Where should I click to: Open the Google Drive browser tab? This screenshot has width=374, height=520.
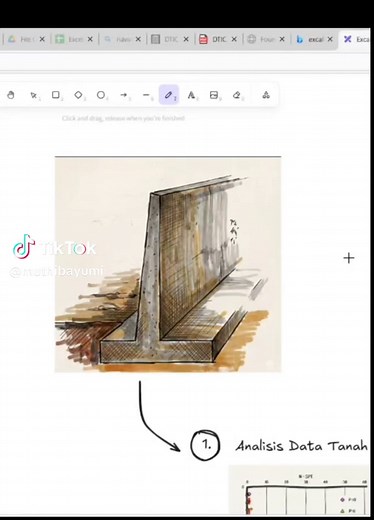pos(23,39)
